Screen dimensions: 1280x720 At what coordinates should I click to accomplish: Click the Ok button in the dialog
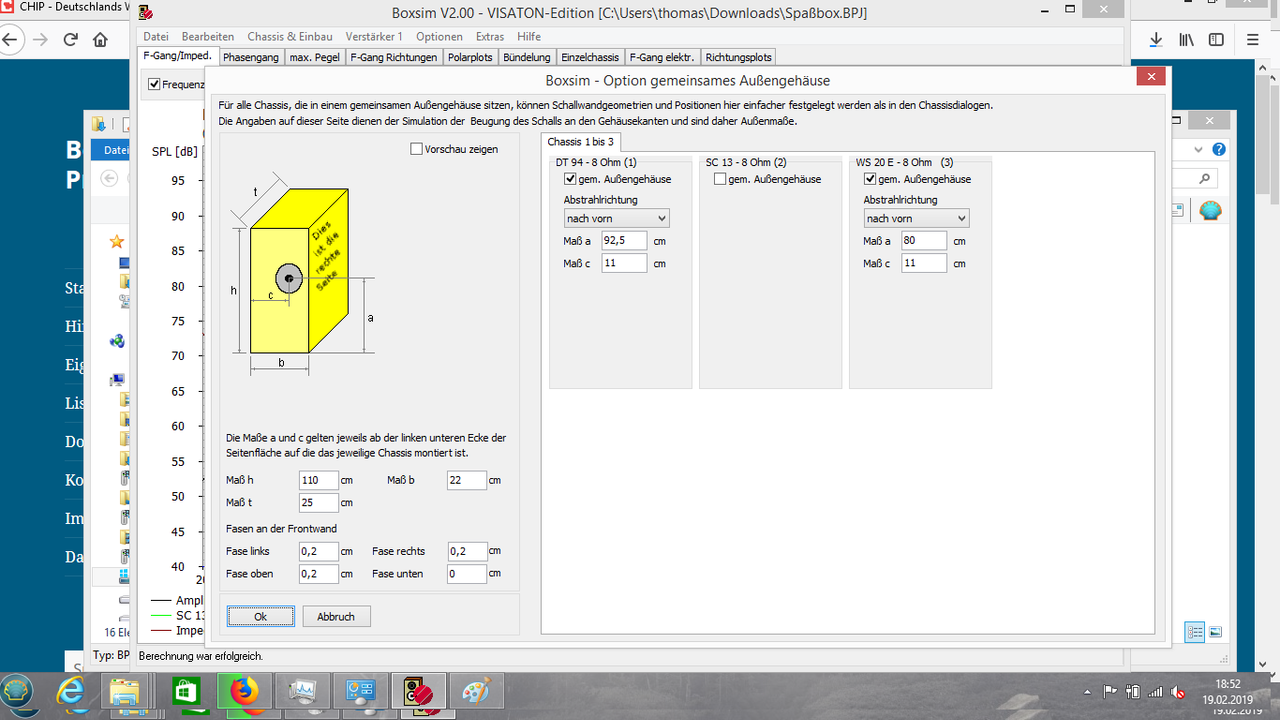(261, 616)
